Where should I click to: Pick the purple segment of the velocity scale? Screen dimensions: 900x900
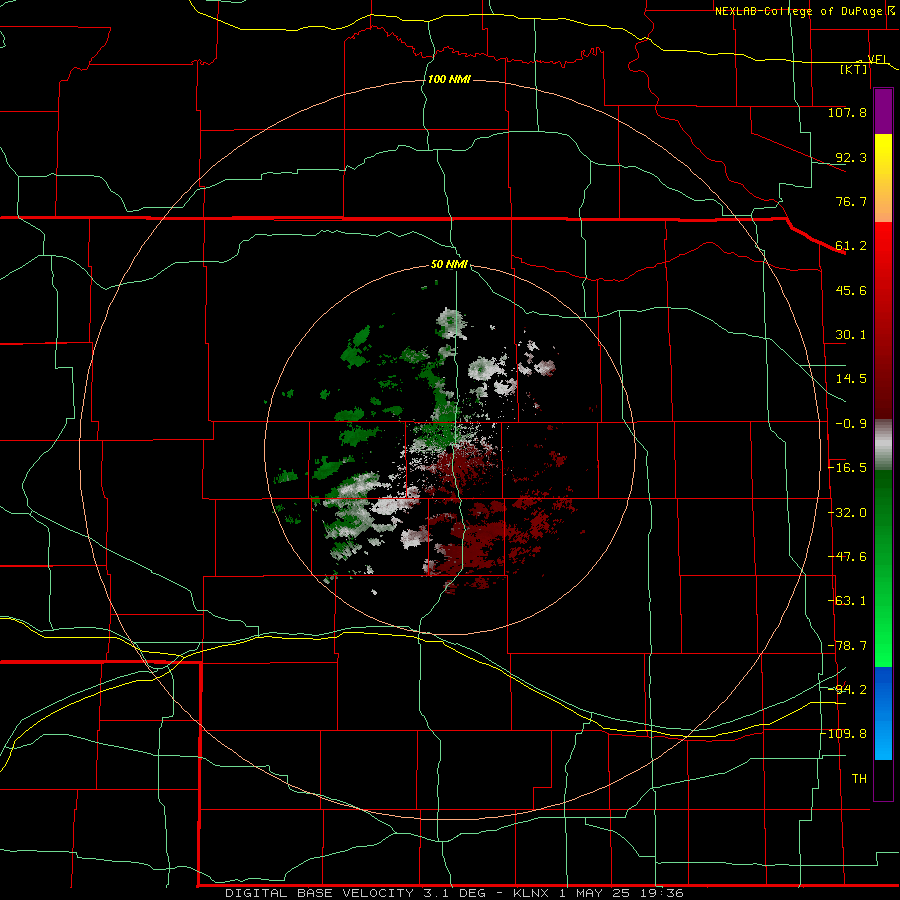(883, 112)
